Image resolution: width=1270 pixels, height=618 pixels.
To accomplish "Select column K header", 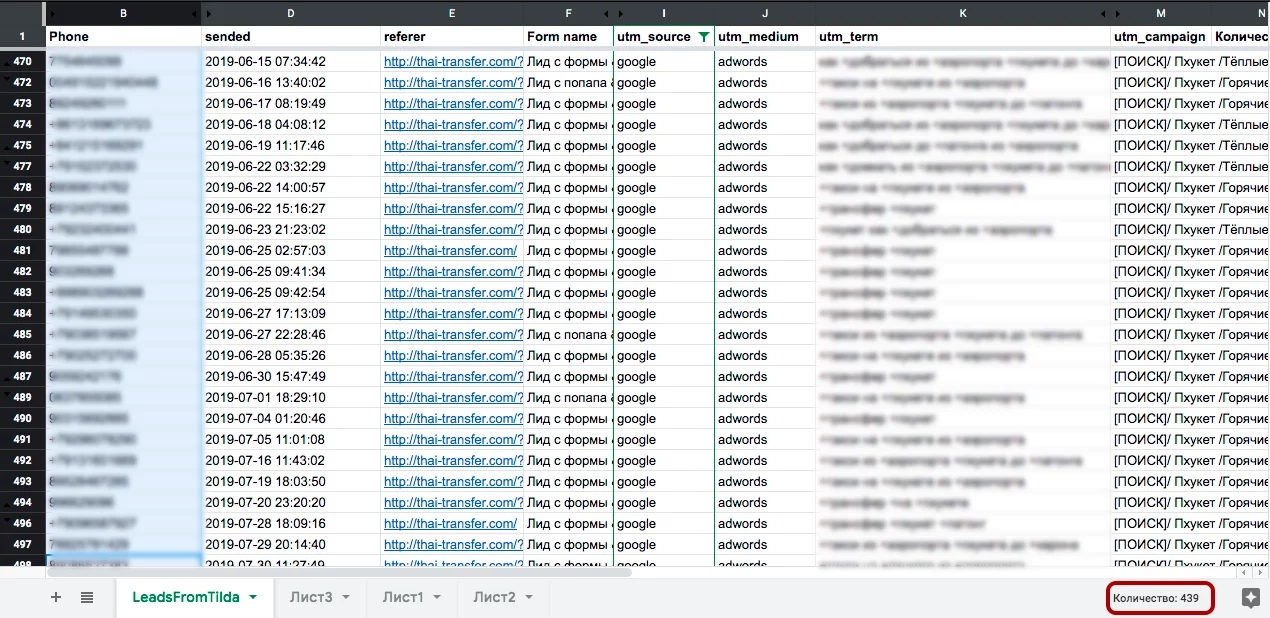I will 963,13.
